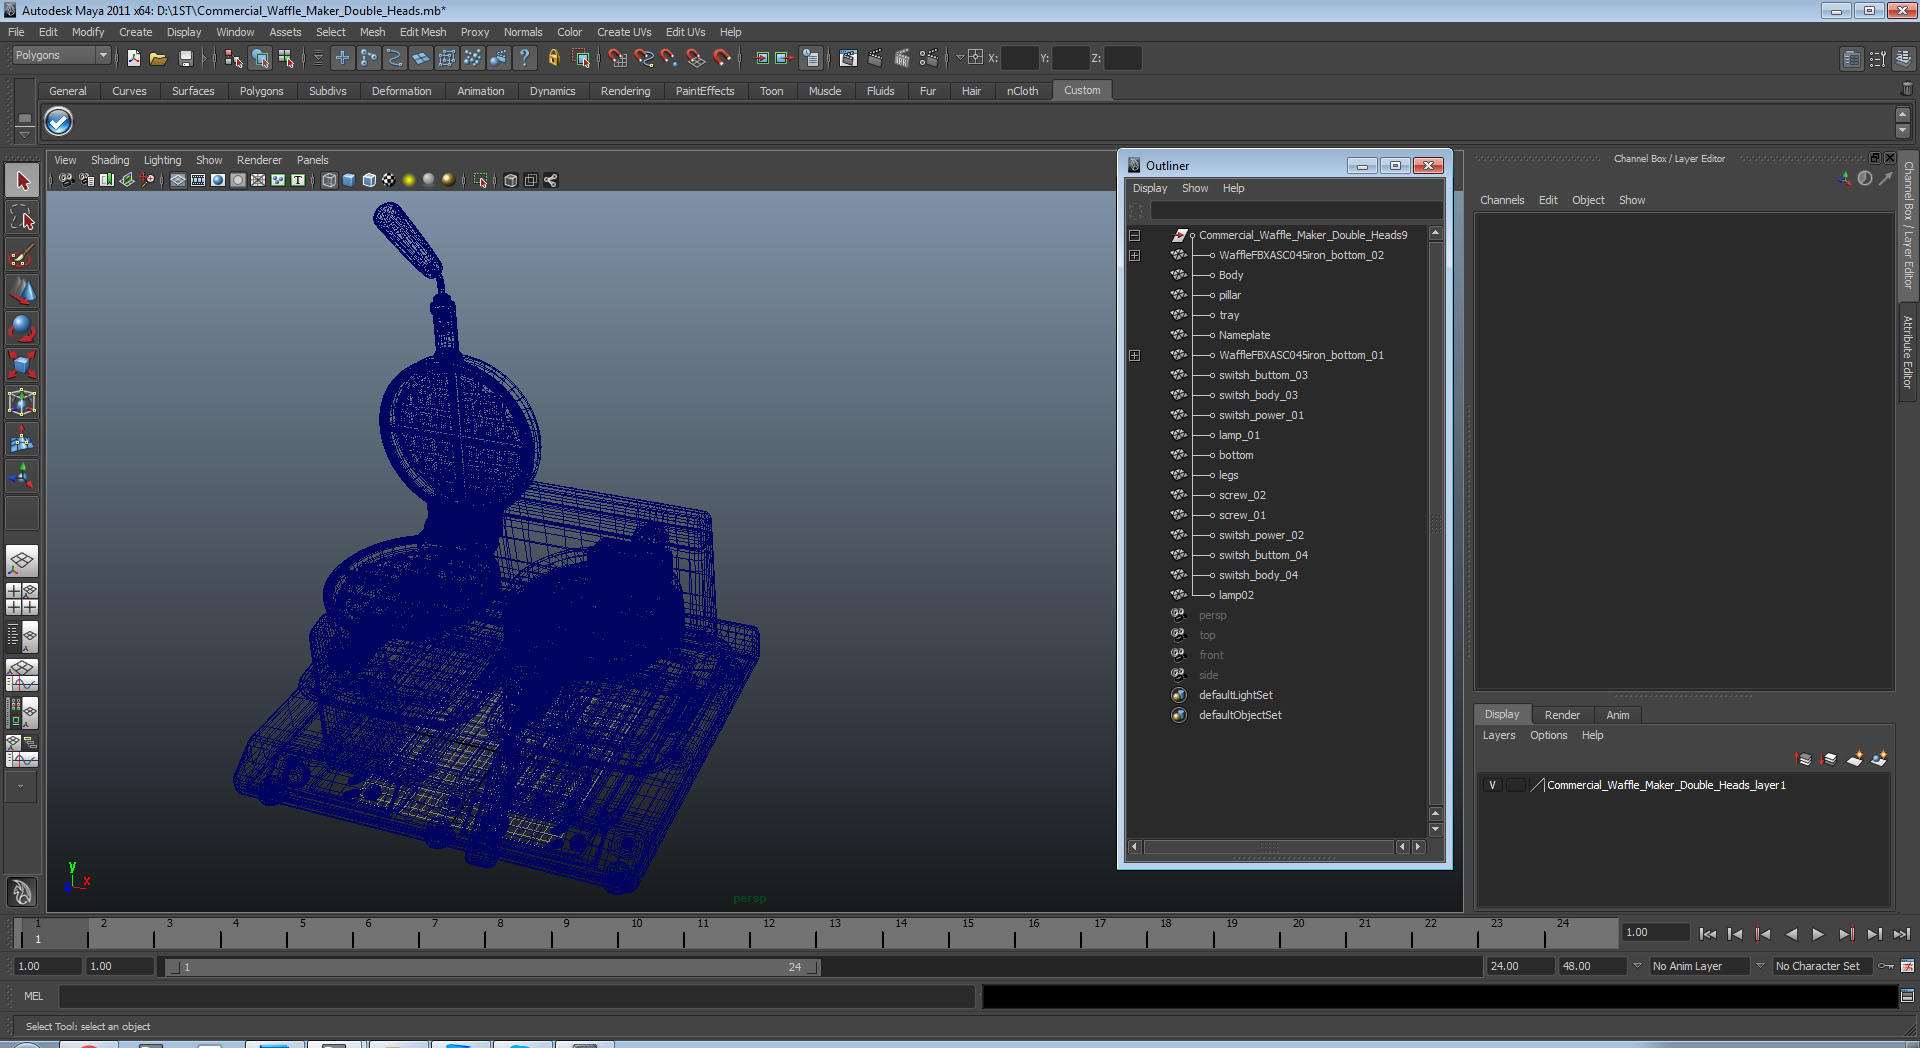Screen dimensions: 1920x1048
Task: Expand WaffleFBXASC045iron_bottom_01 node
Action: tap(1135, 356)
